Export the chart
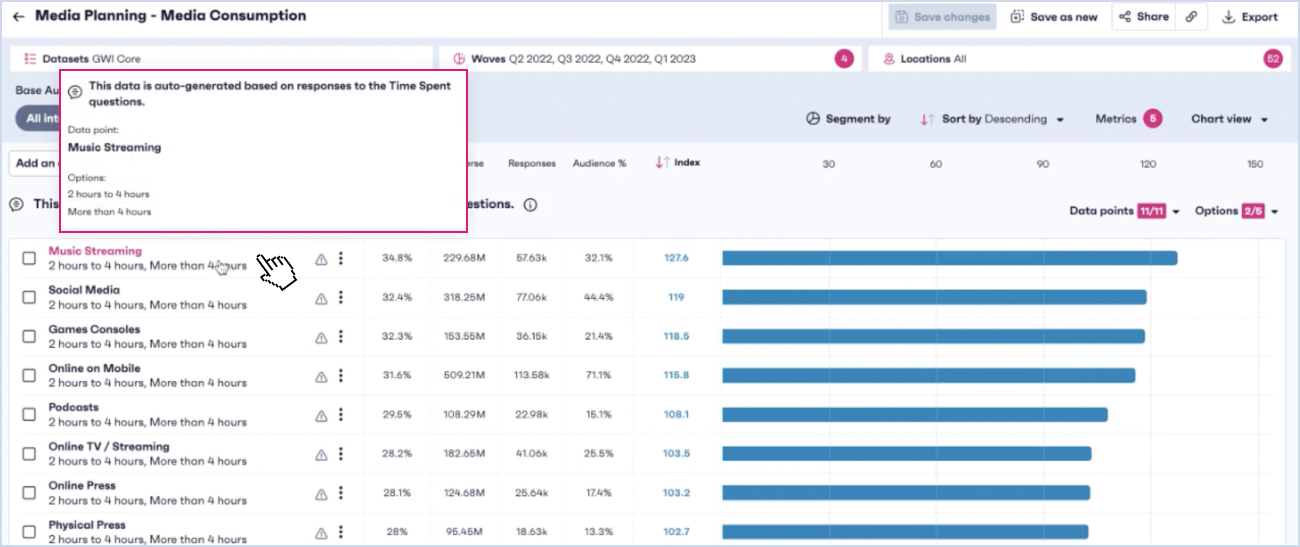The image size is (1300, 547). pyautogui.click(x=1250, y=17)
